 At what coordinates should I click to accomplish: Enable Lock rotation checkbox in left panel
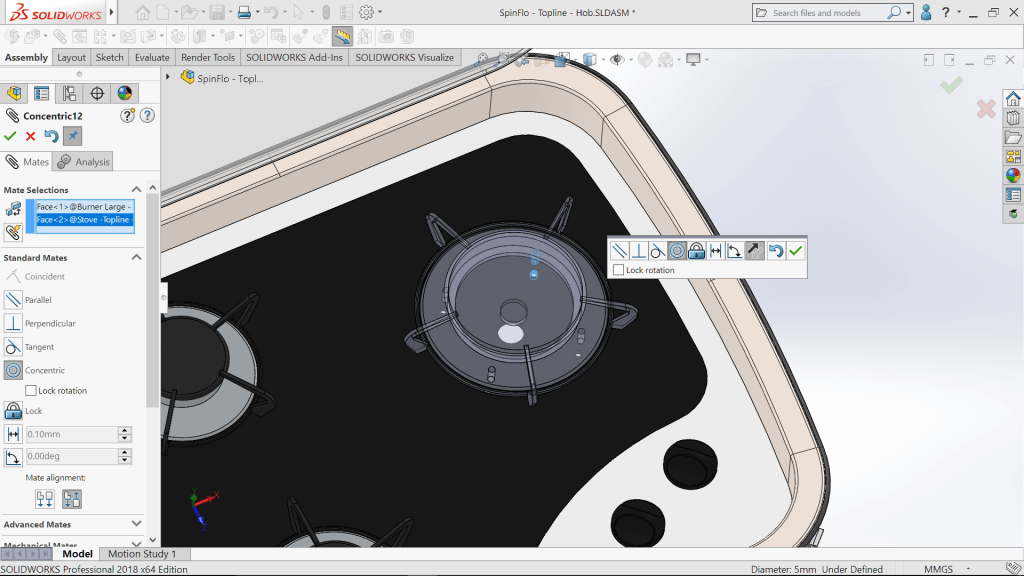pyautogui.click(x=31, y=391)
